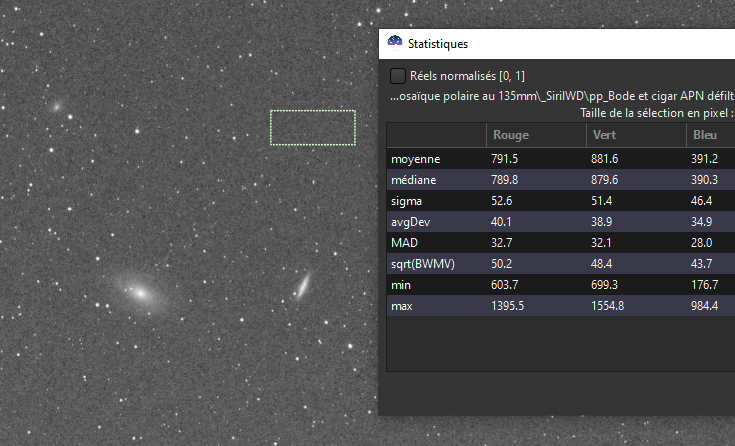Click the Rouge médiane value 789.8
The image size is (735, 446).
pyautogui.click(x=504, y=180)
